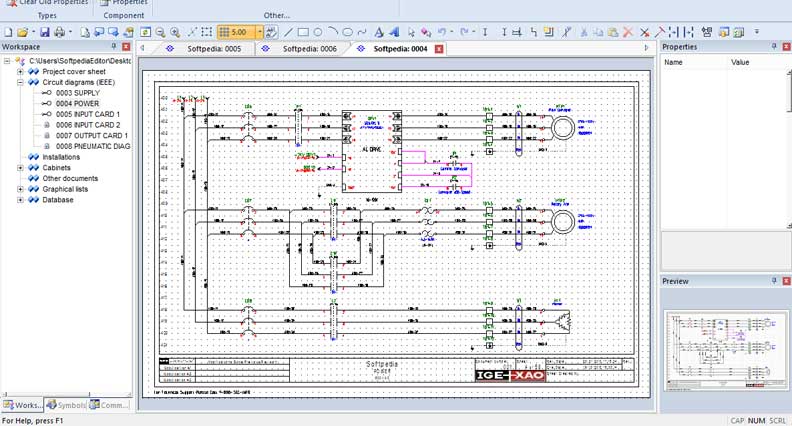Click the refresh view icon

(x=145, y=32)
